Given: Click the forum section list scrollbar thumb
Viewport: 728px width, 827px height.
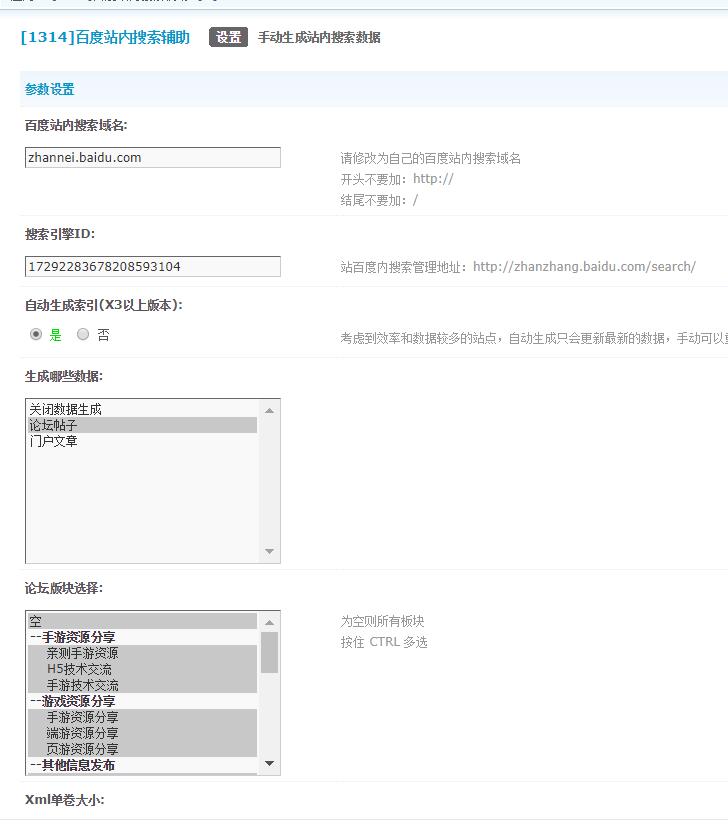Looking at the screenshot, I should 269,651.
